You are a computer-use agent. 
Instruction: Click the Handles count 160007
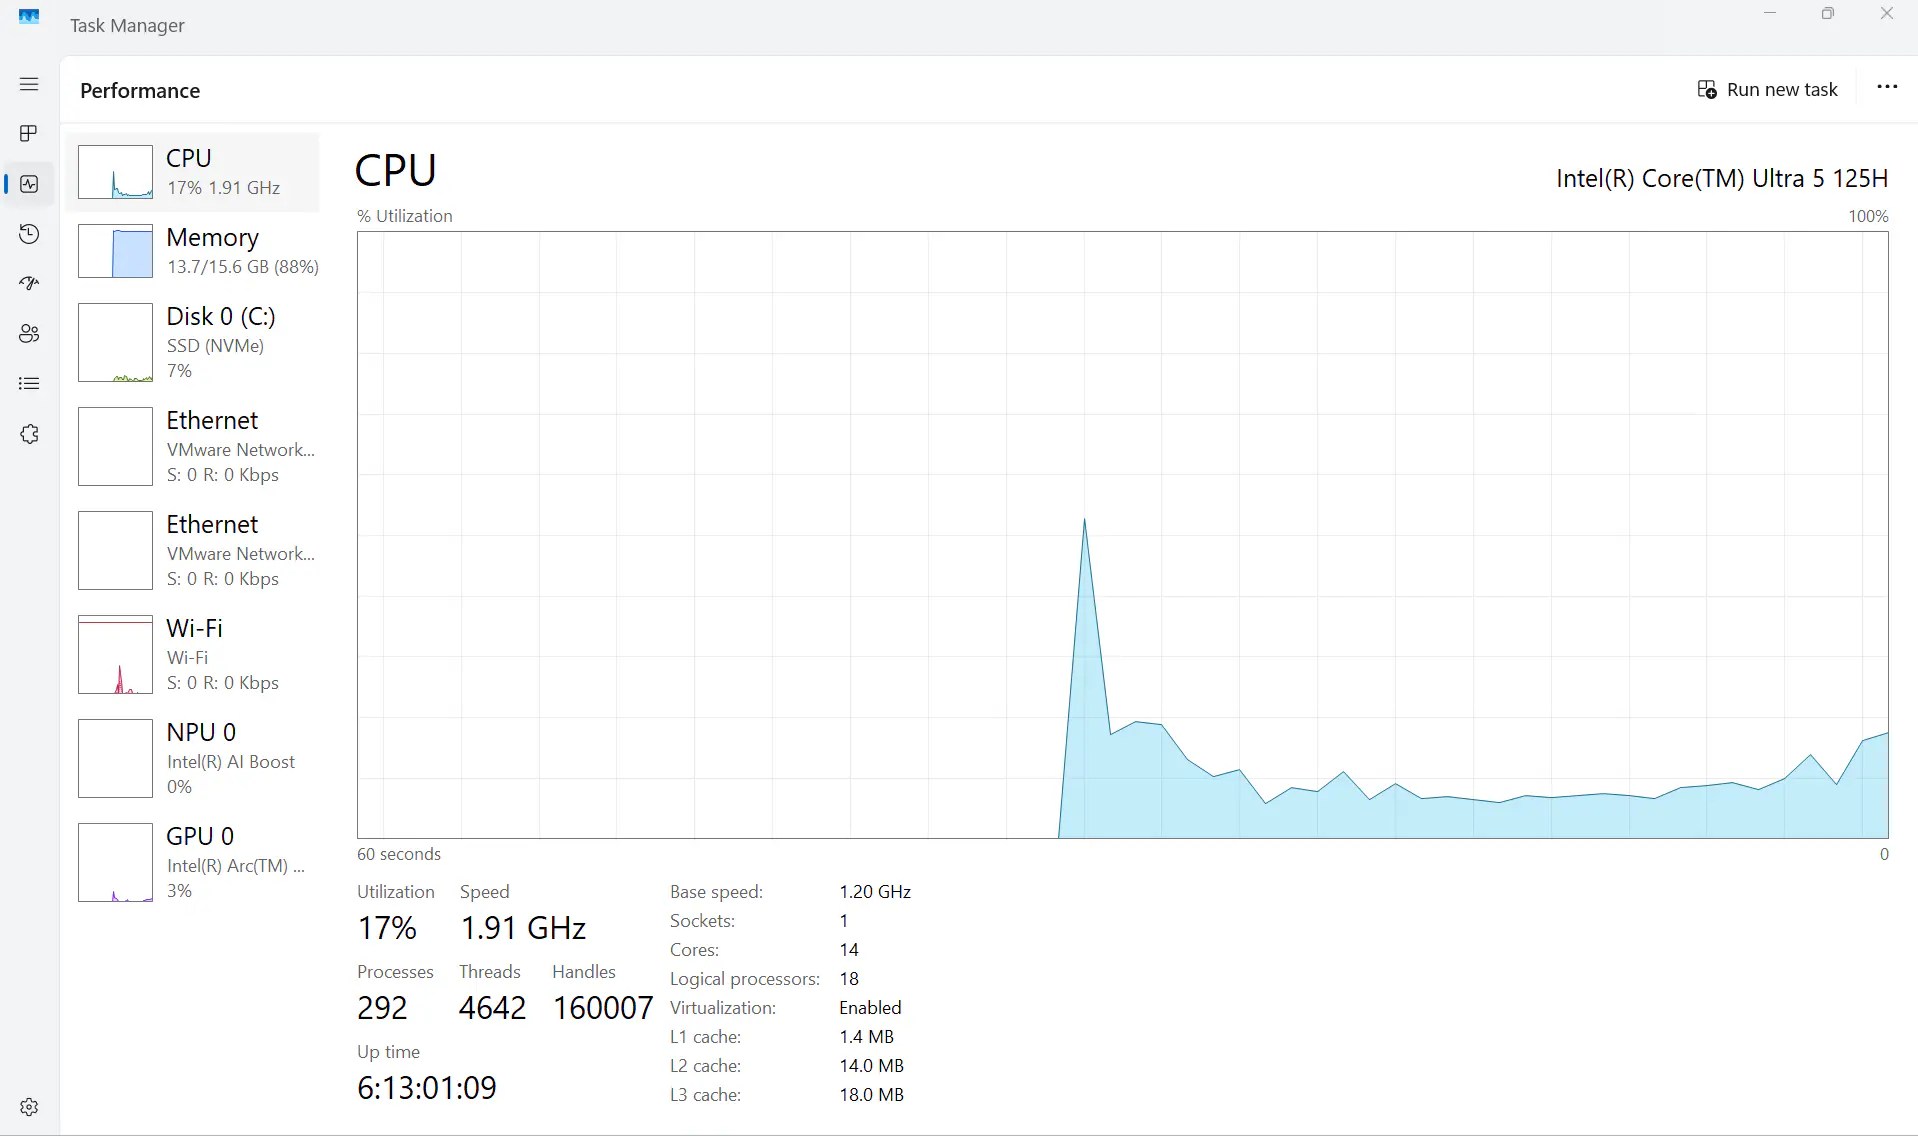click(x=603, y=1008)
